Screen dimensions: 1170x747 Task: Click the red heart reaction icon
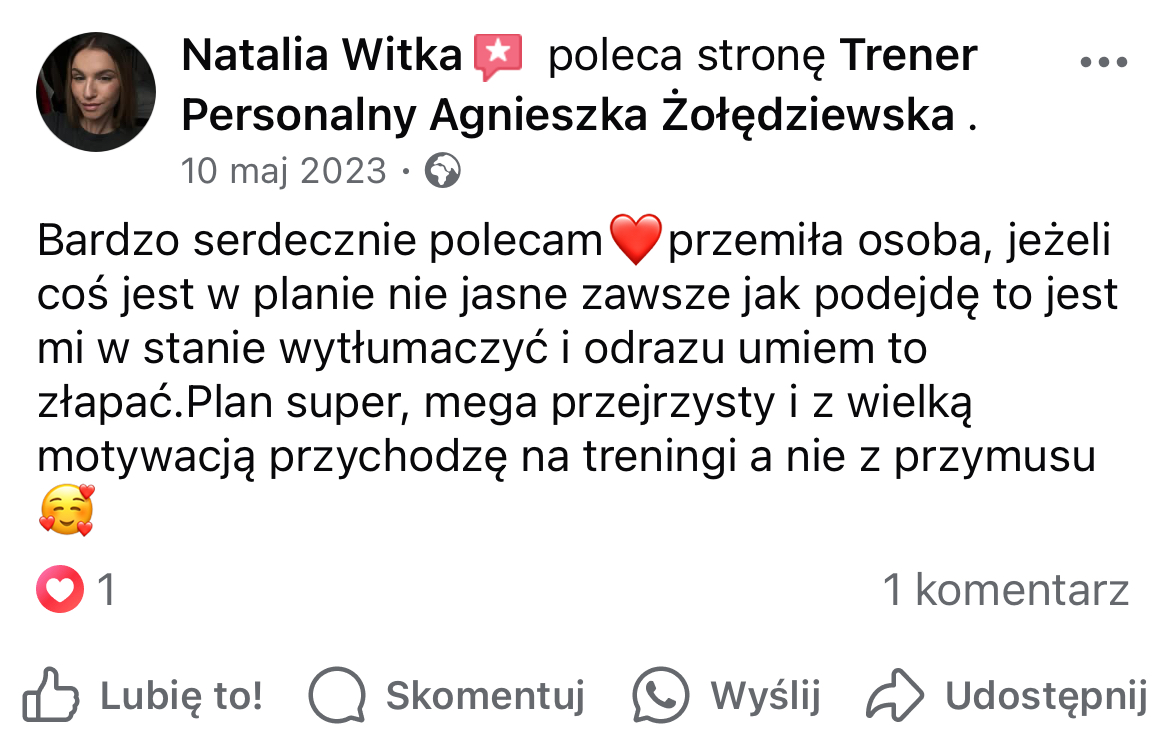(x=60, y=591)
